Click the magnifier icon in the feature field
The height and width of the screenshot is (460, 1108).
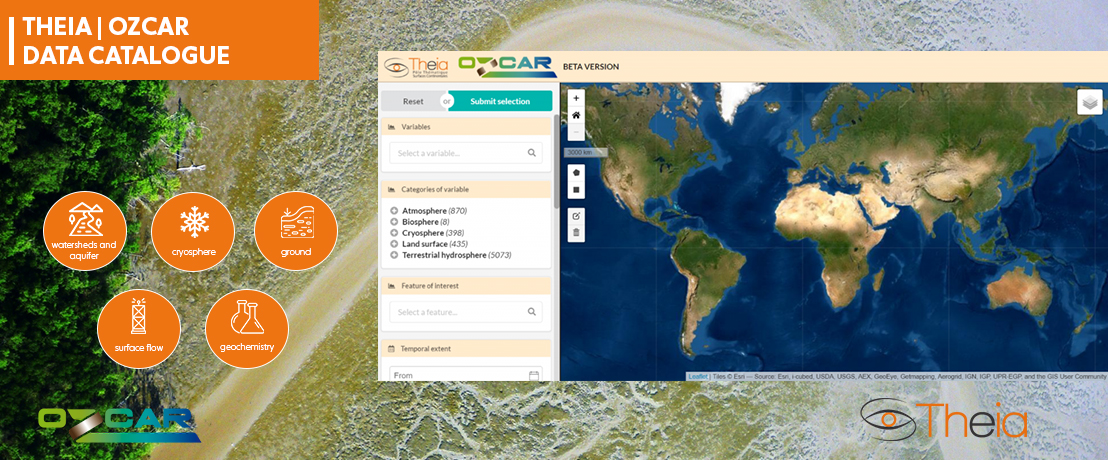(x=531, y=312)
